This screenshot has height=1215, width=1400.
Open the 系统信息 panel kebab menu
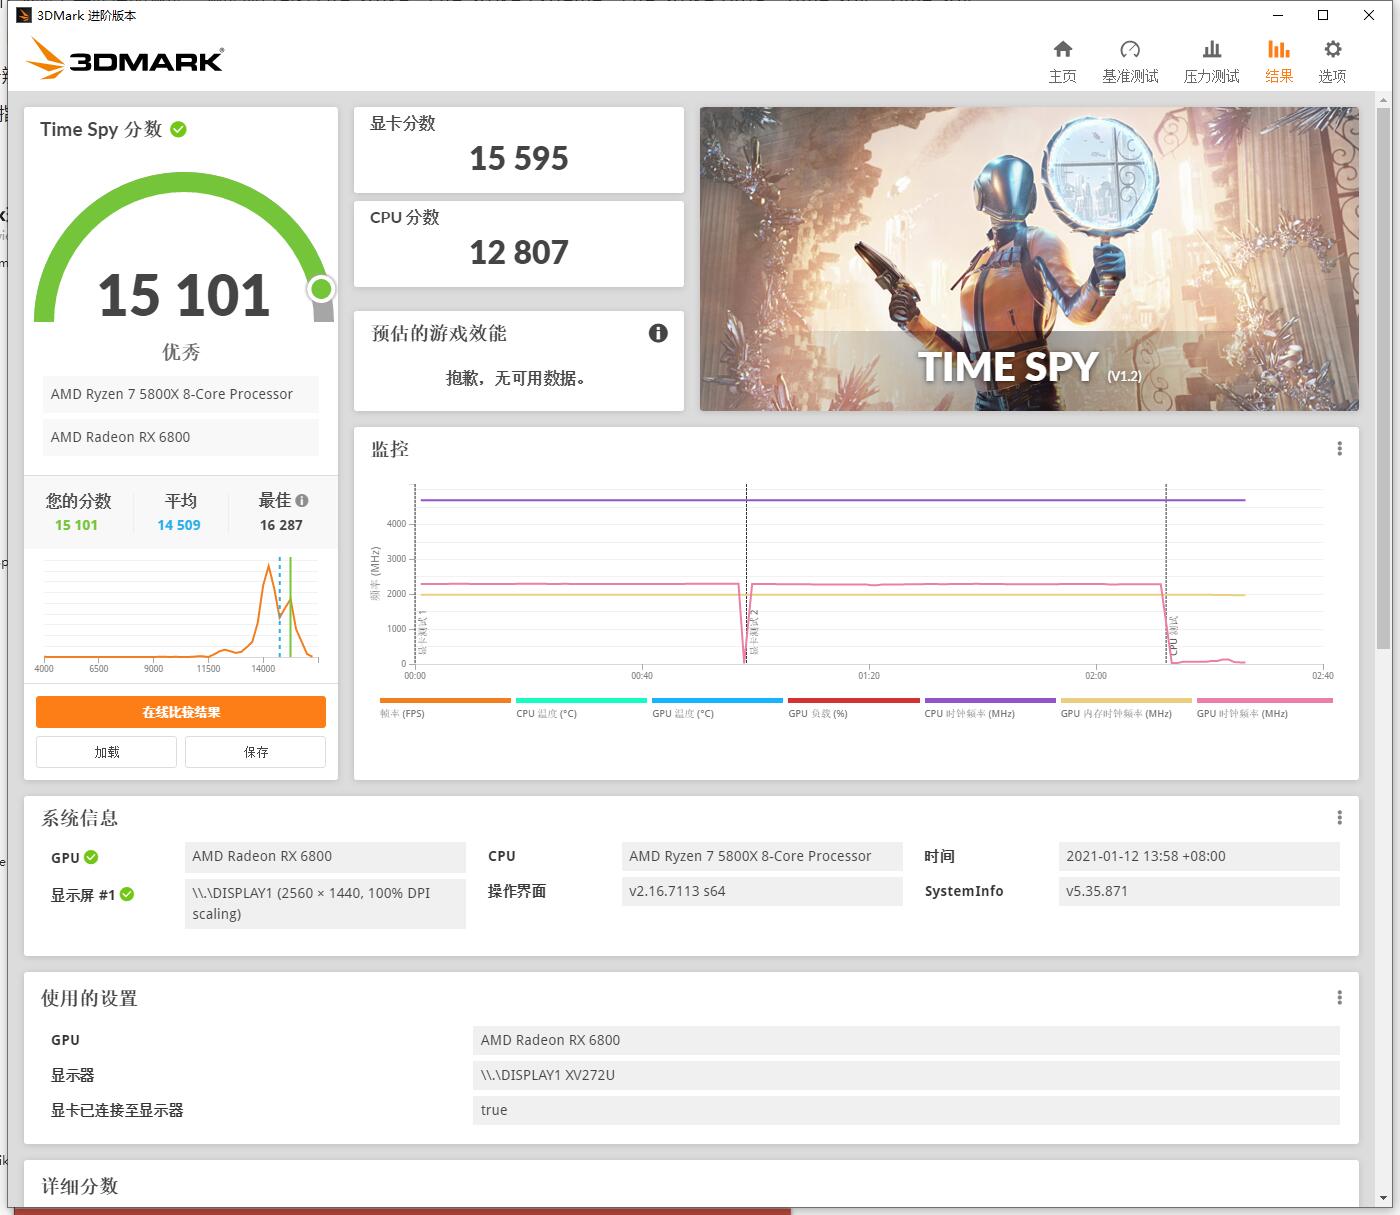[1340, 817]
